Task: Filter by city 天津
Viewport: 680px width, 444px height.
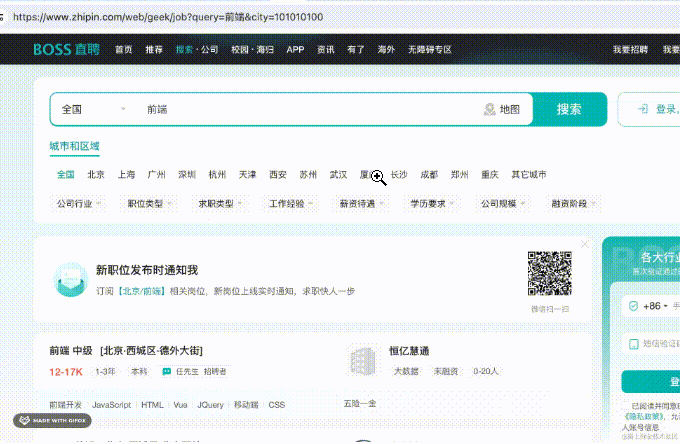Action: click(x=248, y=174)
